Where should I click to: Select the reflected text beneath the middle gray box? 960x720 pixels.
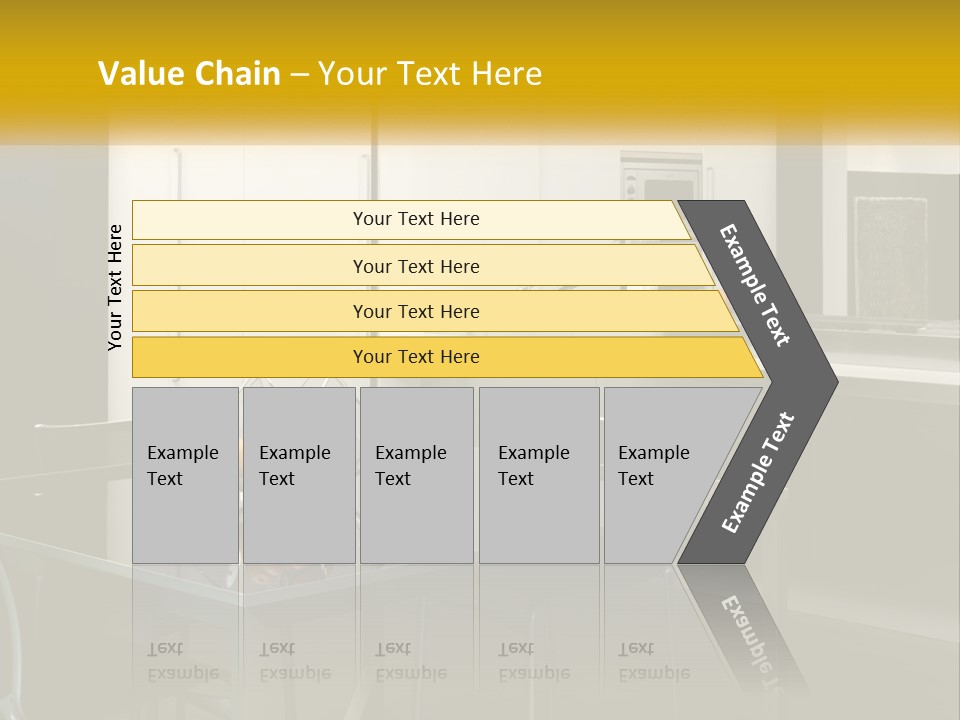point(410,662)
